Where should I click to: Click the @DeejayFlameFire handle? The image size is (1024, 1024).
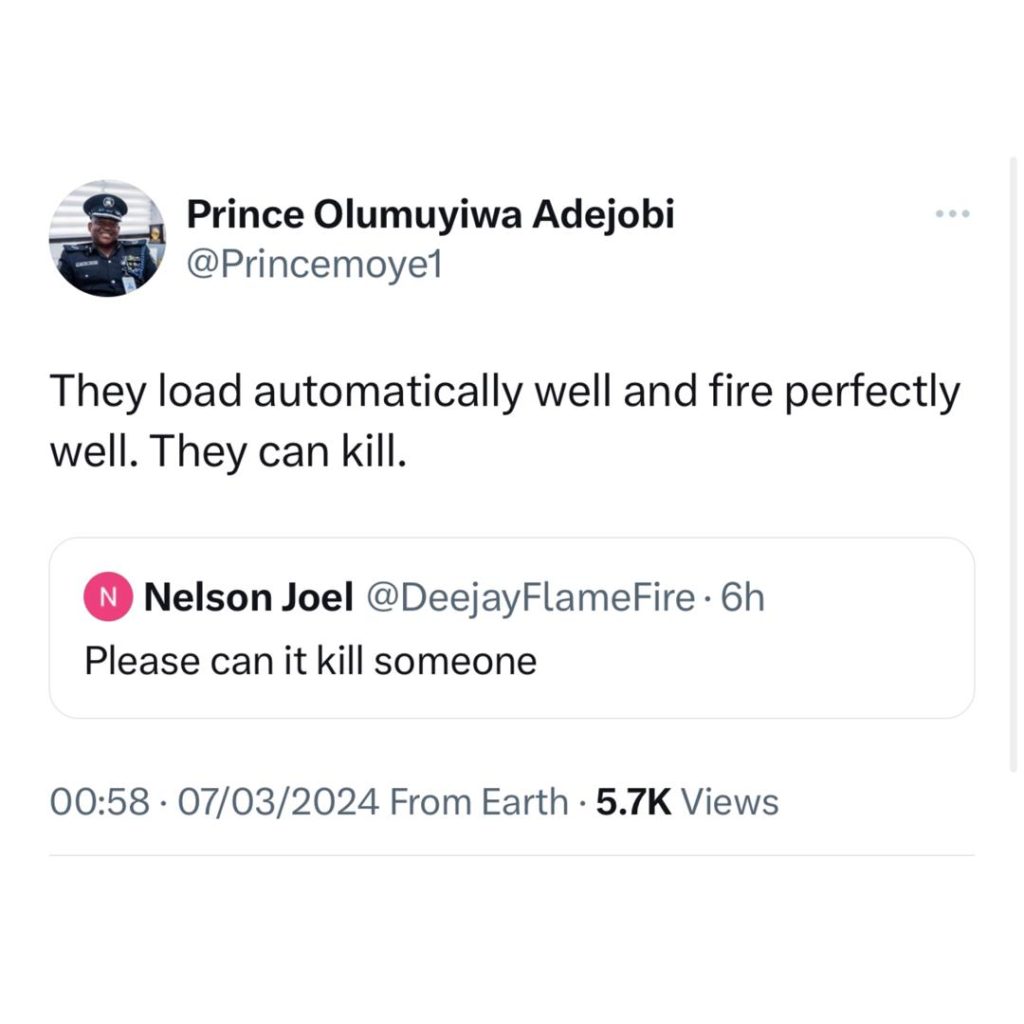531,598
